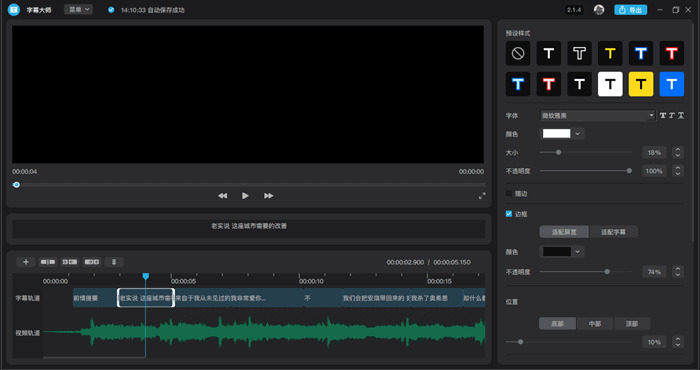
Task: Select the 前情提要 subtitle clip
Action: (x=95, y=298)
